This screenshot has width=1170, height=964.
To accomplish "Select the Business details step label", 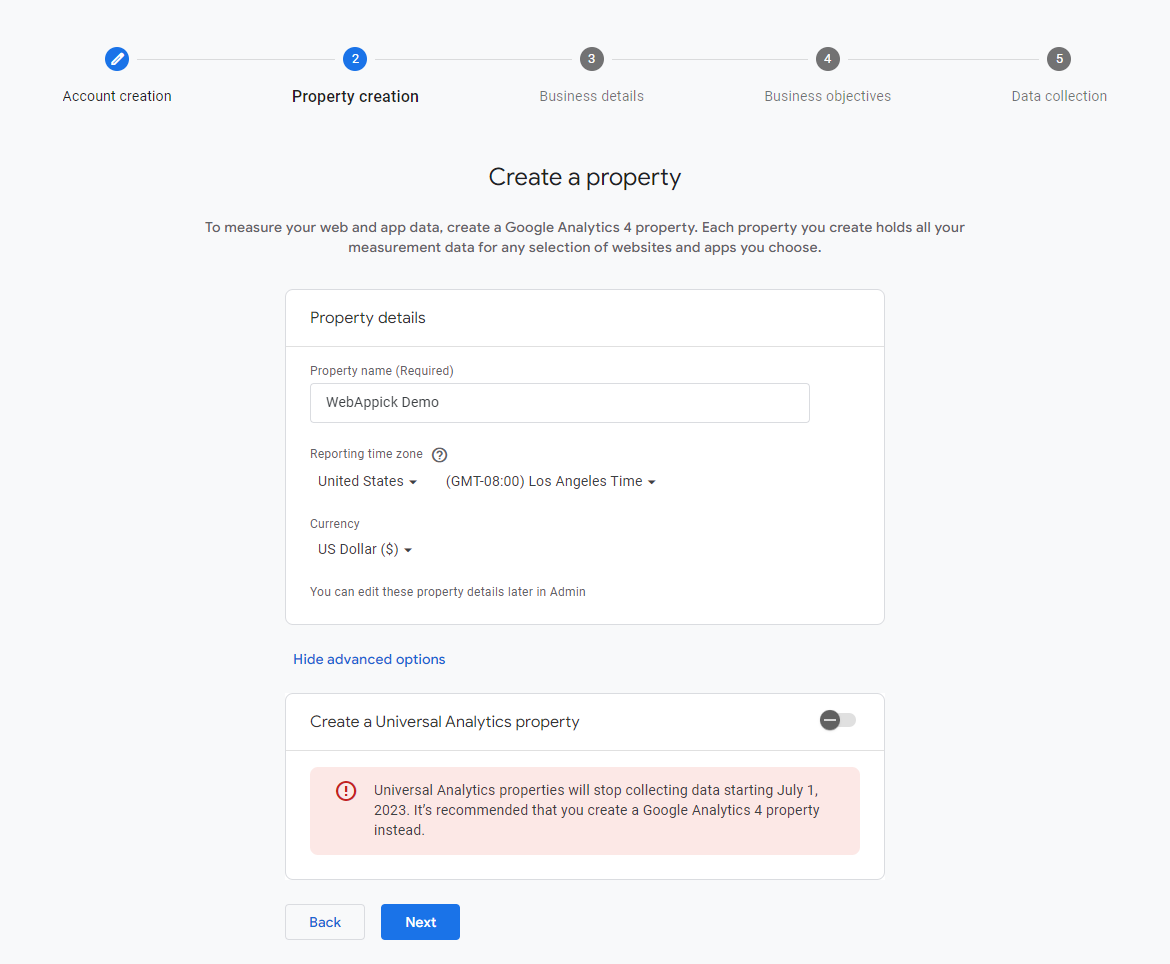I will [x=591, y=96].
